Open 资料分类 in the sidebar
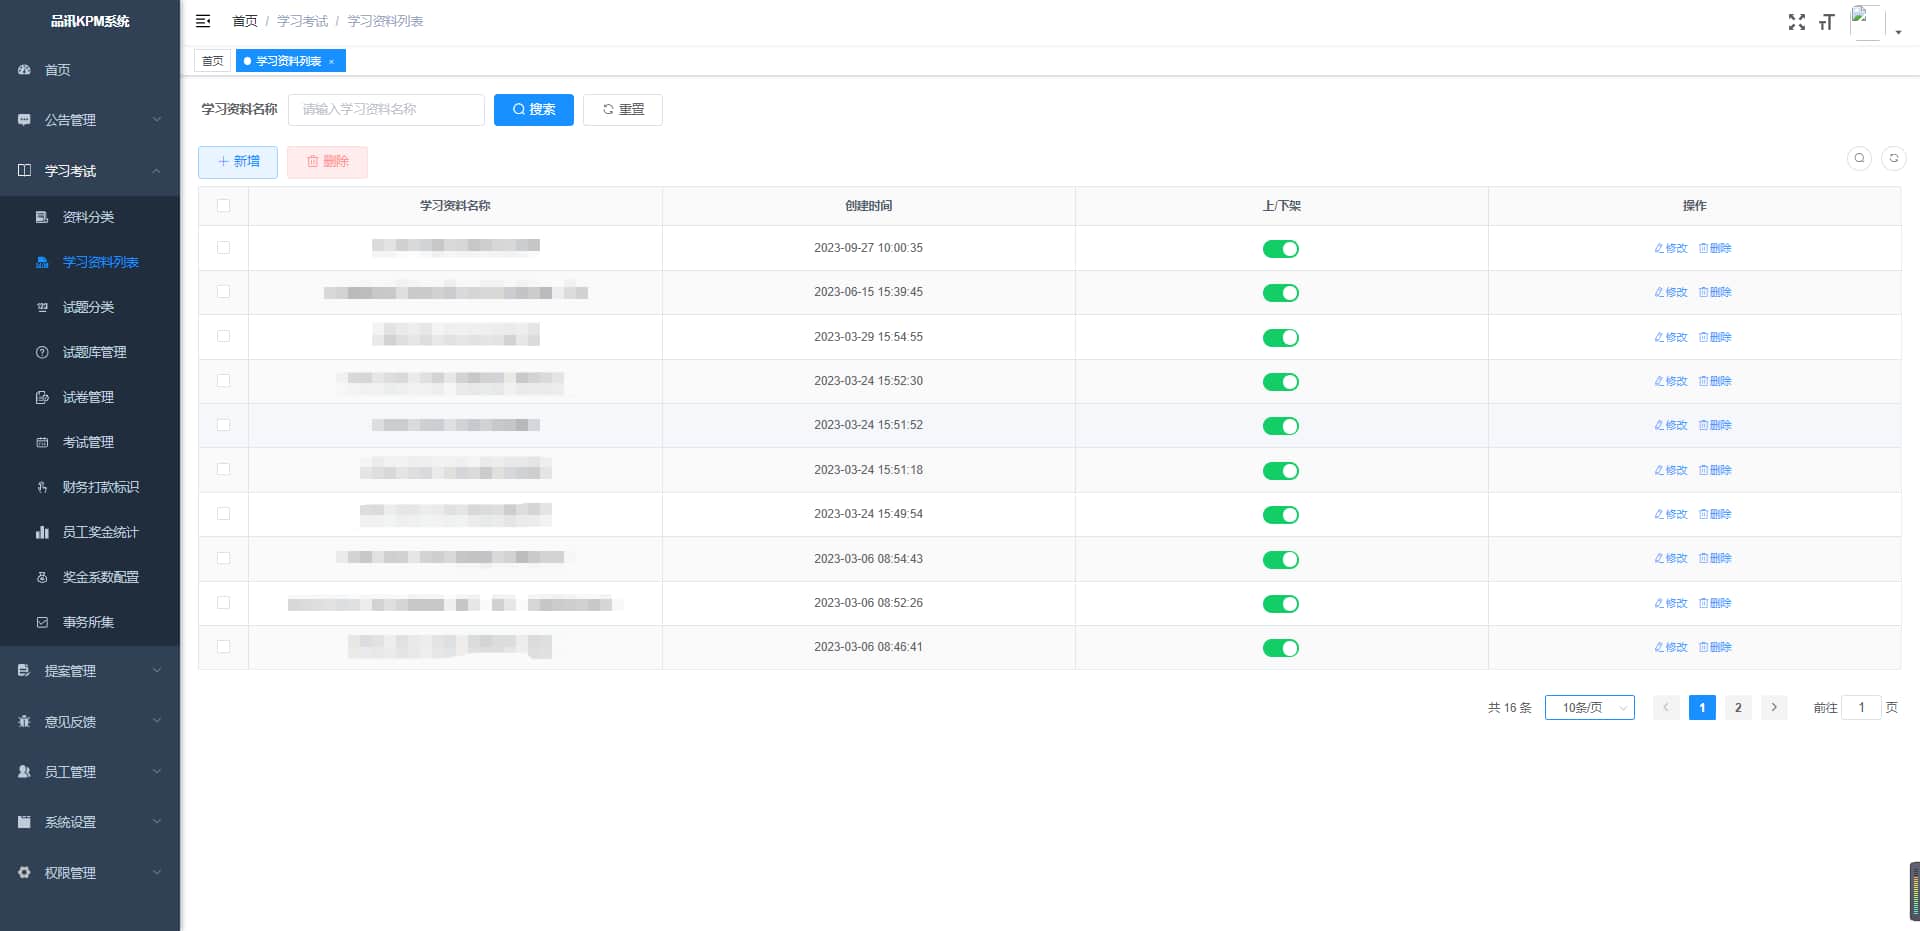Viewport: 1920px width, 931px height. pyautogui.click(x=90, y=217)
